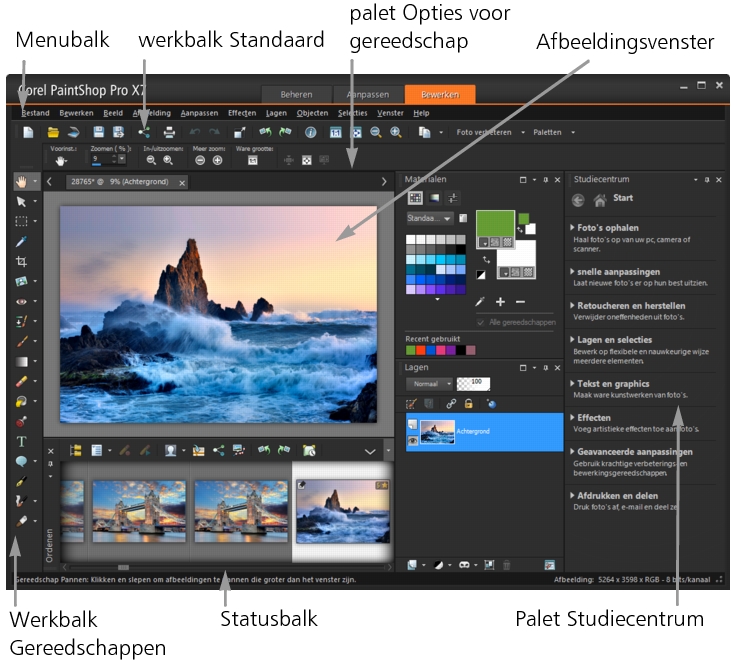This screenshot has width=731, height=668.
Task: Click the layer opacity 100 field
Action: (x=473, y=384)
